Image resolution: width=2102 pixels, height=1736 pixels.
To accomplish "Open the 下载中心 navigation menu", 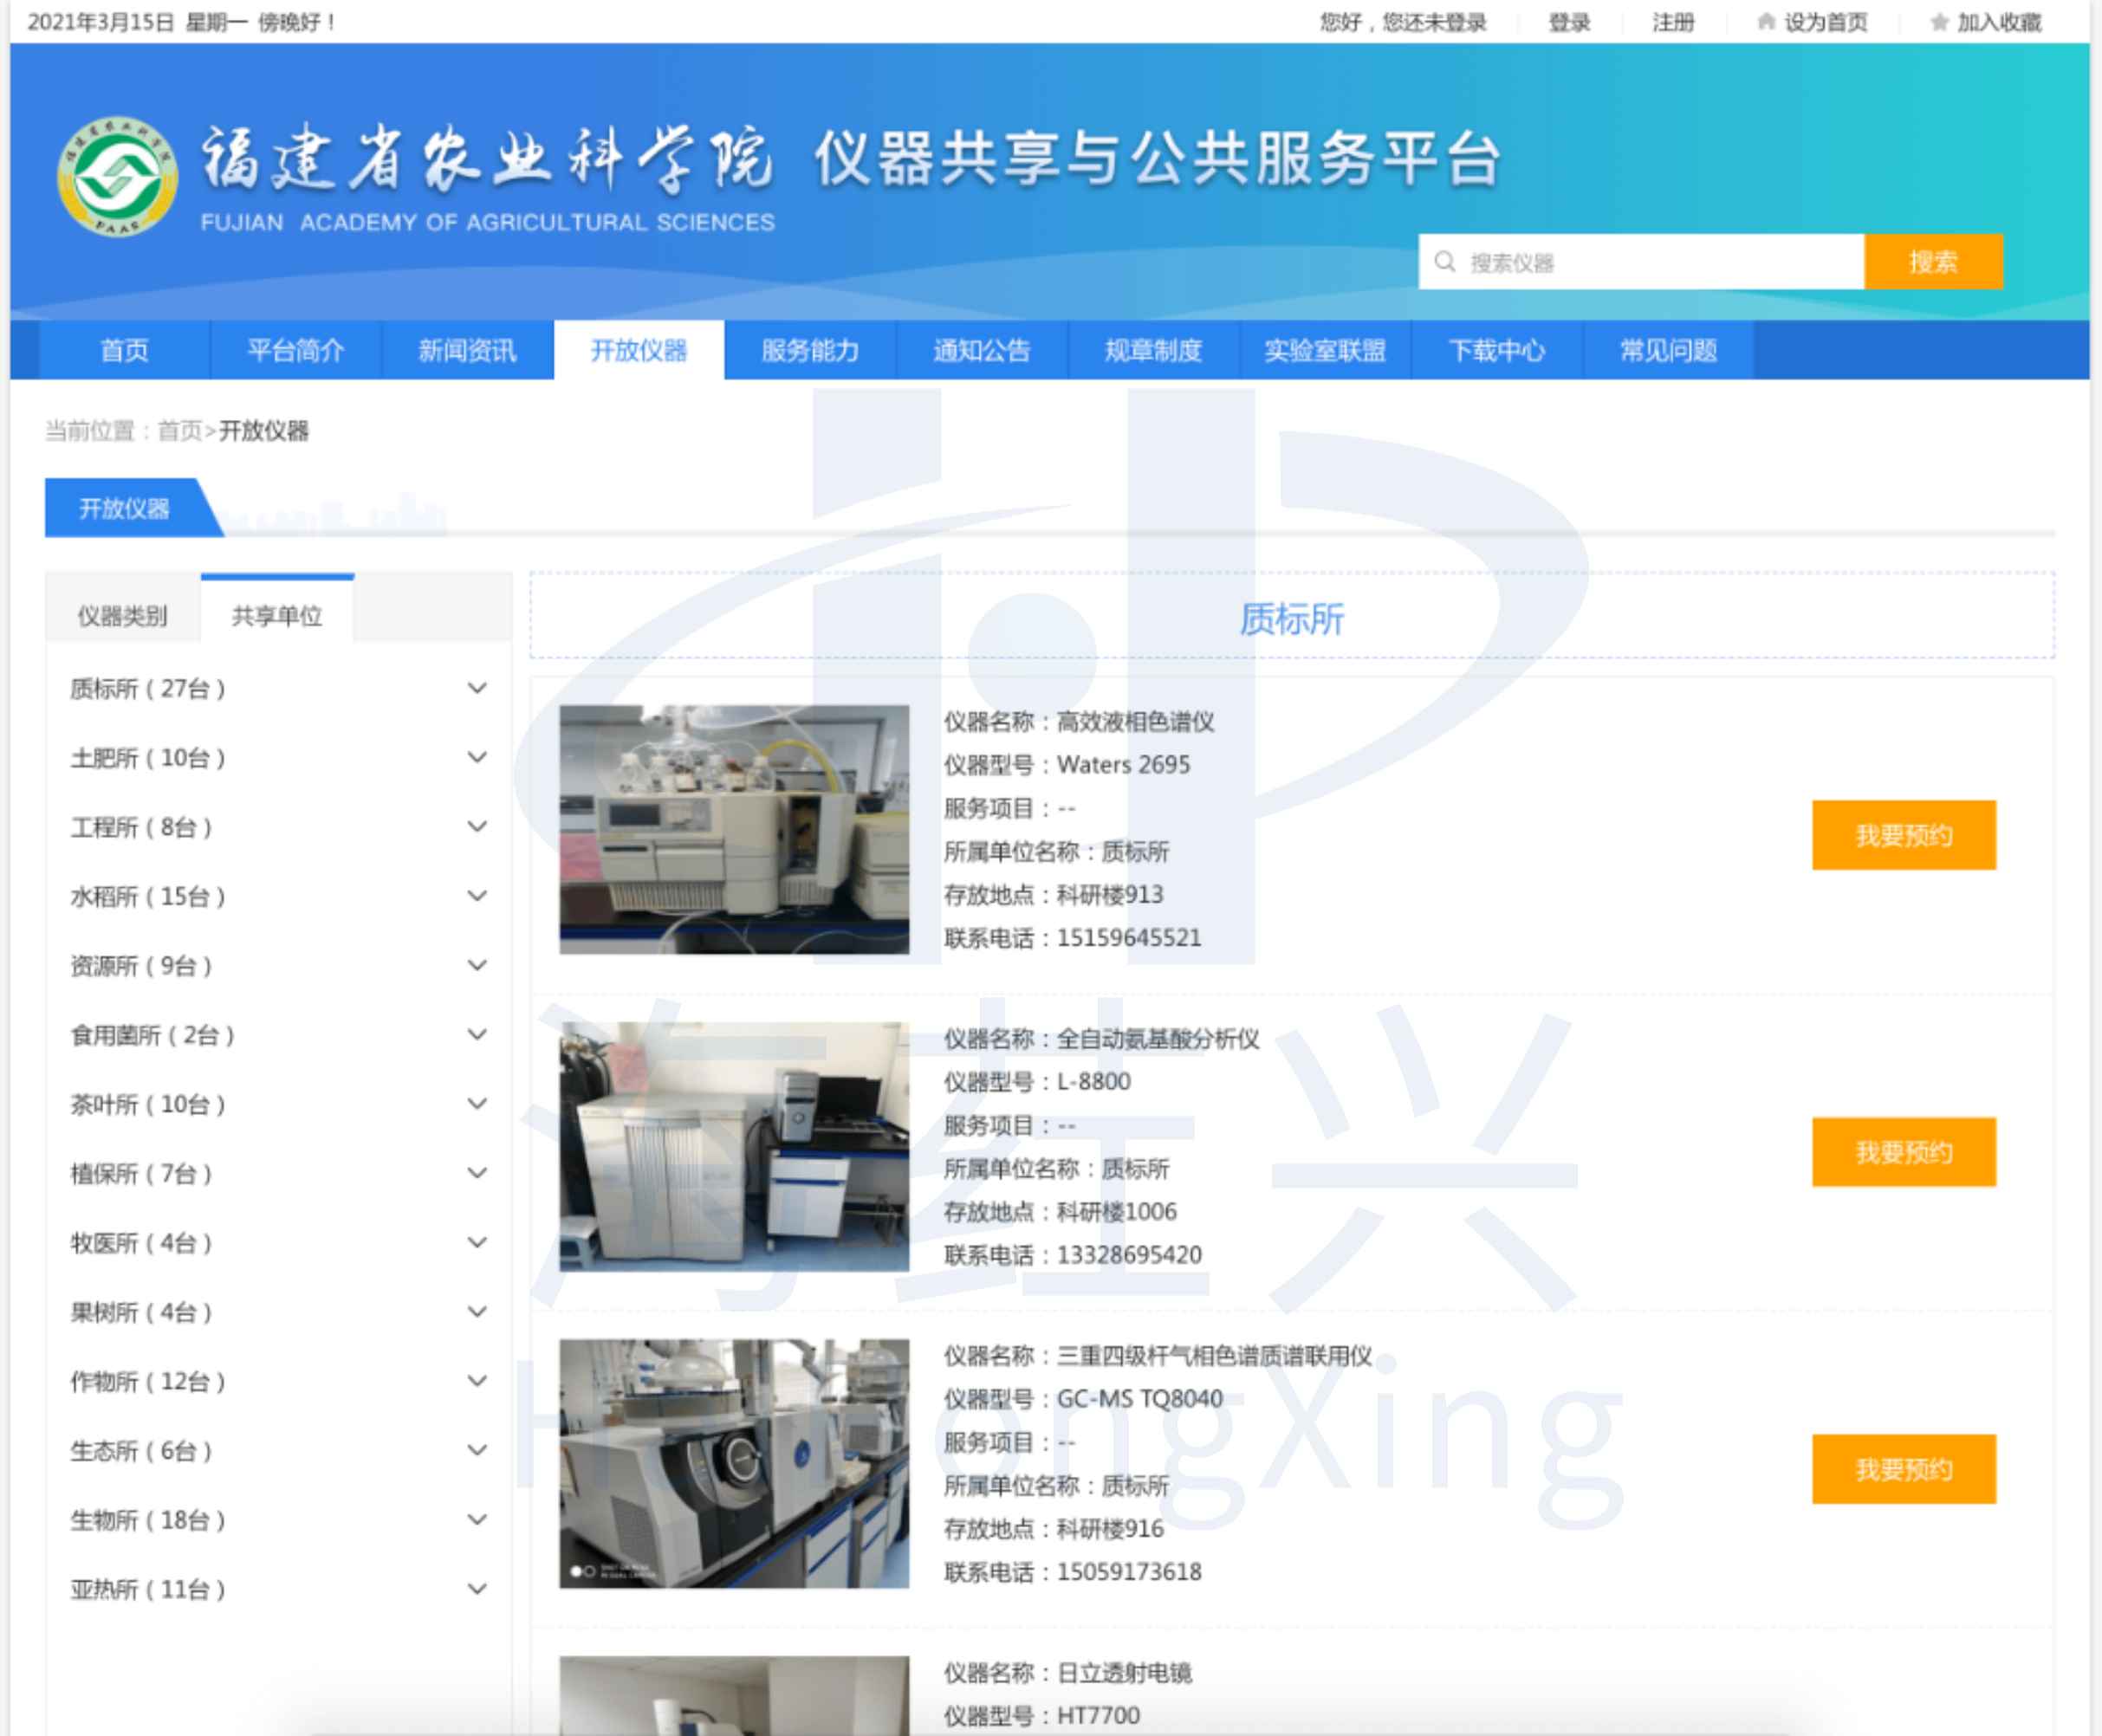I will pyautogui.click(x=1497, y=350).
